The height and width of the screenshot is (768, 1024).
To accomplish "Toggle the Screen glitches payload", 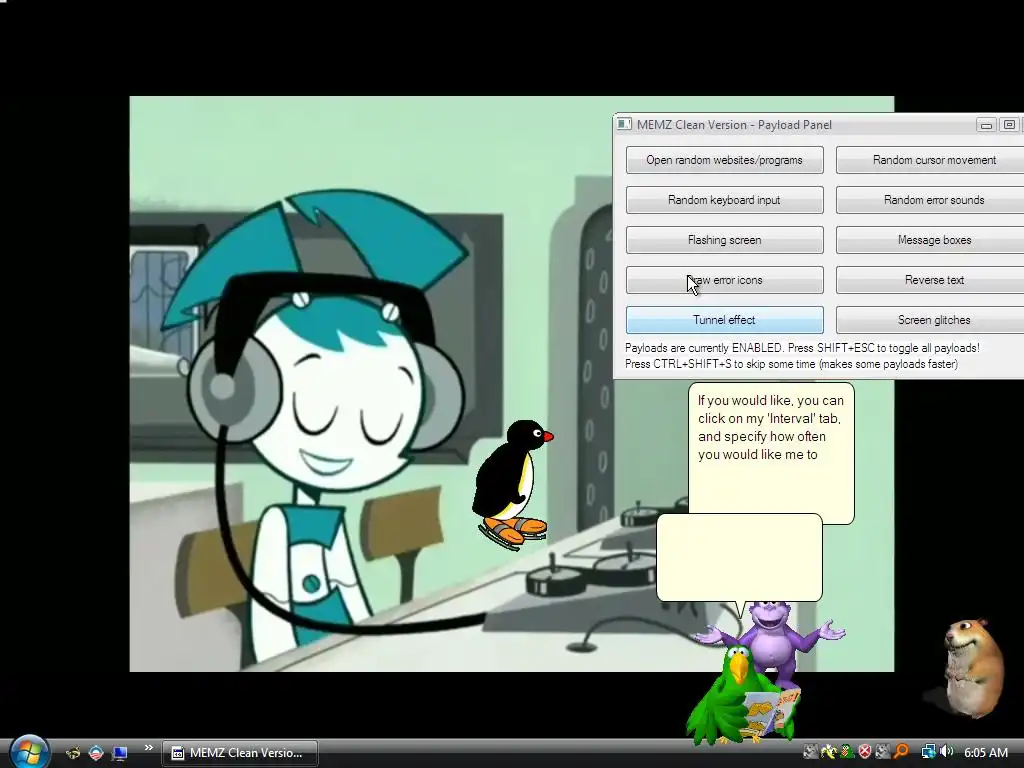I will click(x=930, y=319).
